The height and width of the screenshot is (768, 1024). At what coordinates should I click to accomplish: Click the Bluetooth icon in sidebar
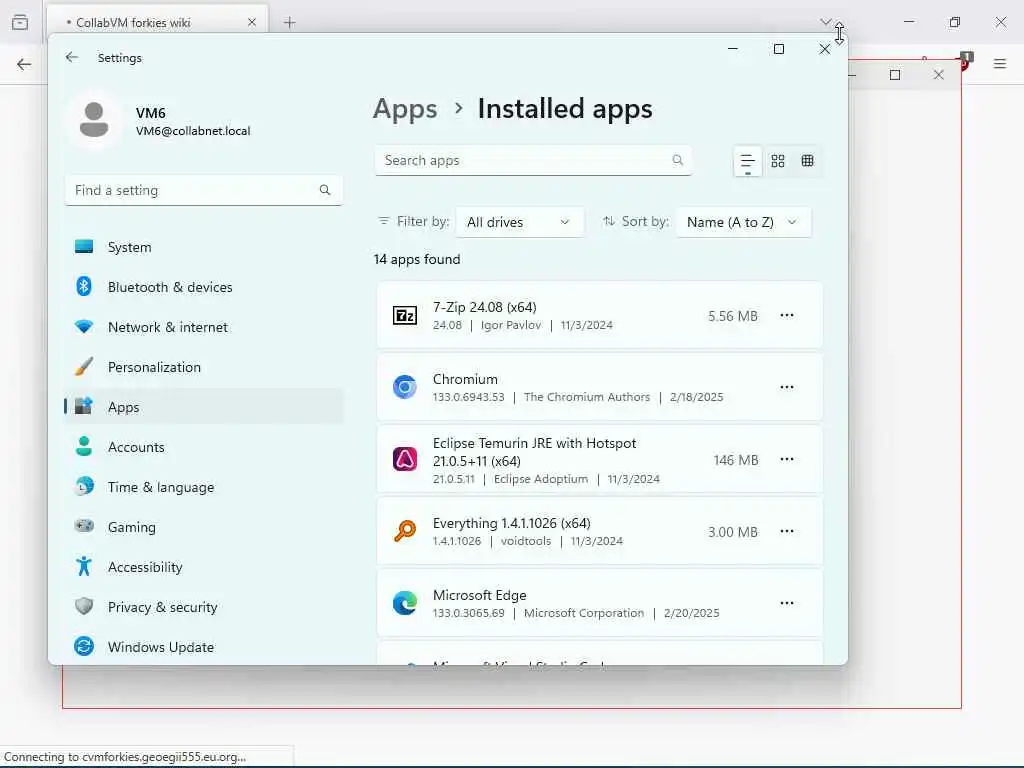[84, 287]
